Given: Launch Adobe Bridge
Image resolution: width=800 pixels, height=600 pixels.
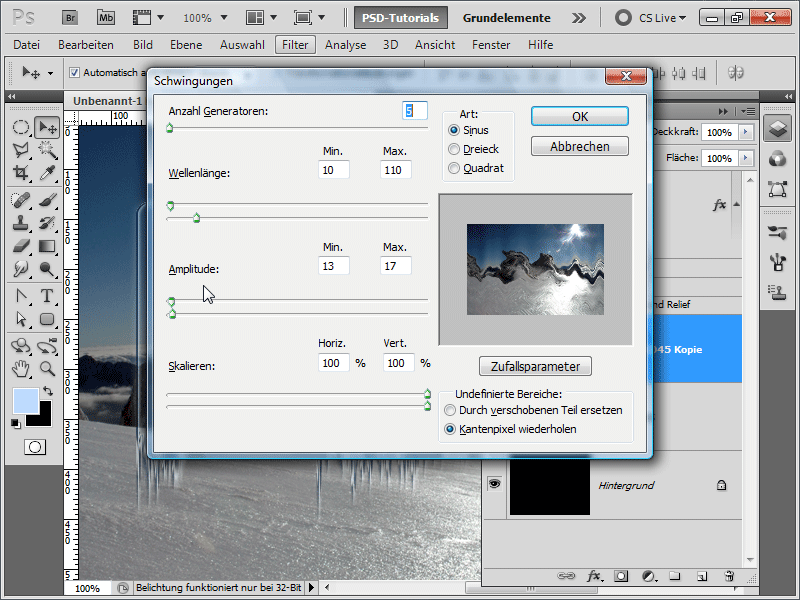Looking at the screenshot, I should click(x=70, y=18).
